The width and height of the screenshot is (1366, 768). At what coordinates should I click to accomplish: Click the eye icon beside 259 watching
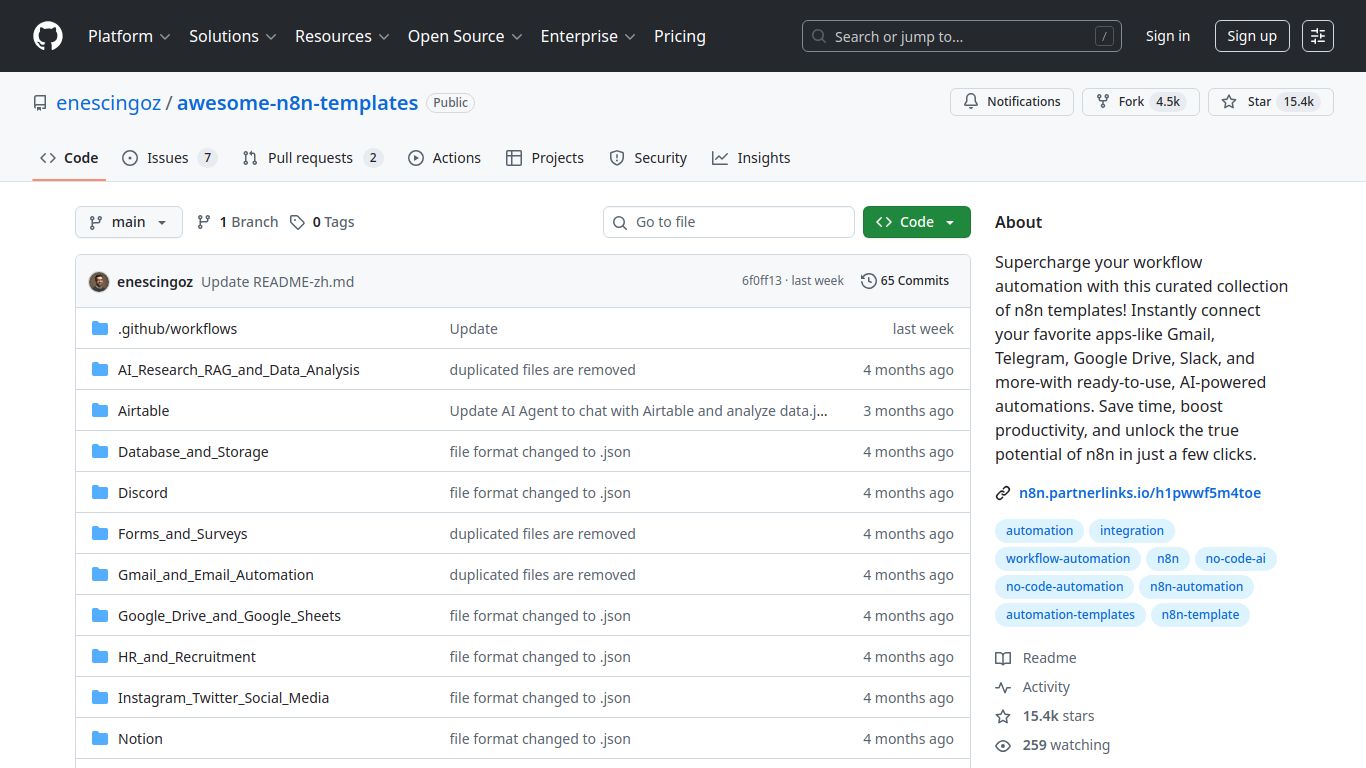tap(1003, 745)
